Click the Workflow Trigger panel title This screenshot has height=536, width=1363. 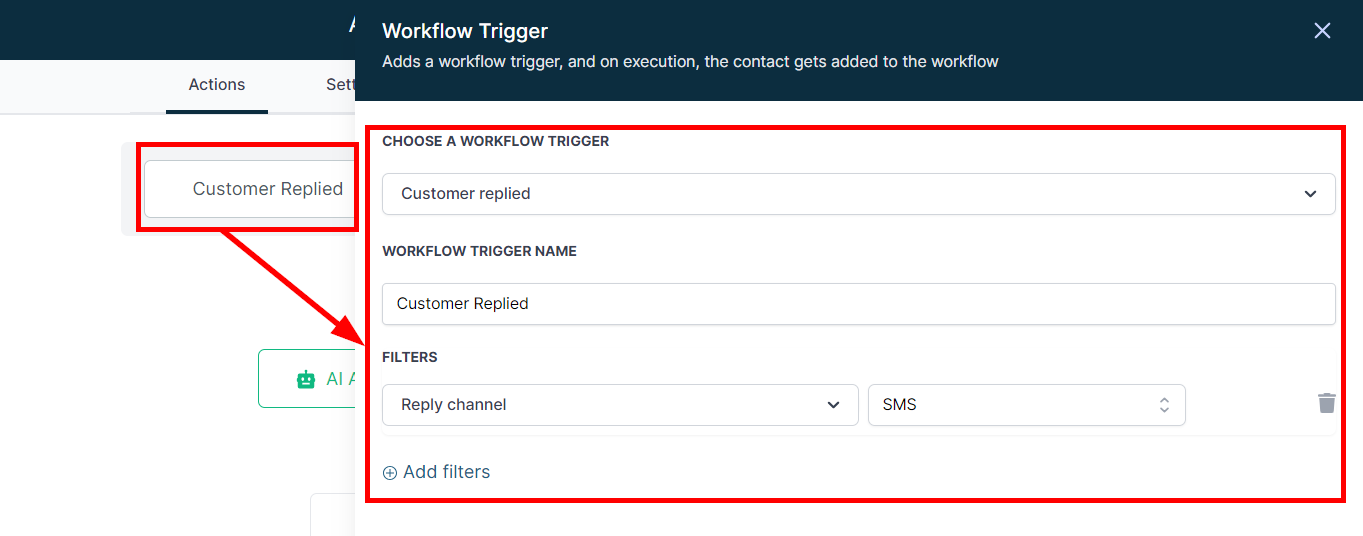(x=465, y=31)
